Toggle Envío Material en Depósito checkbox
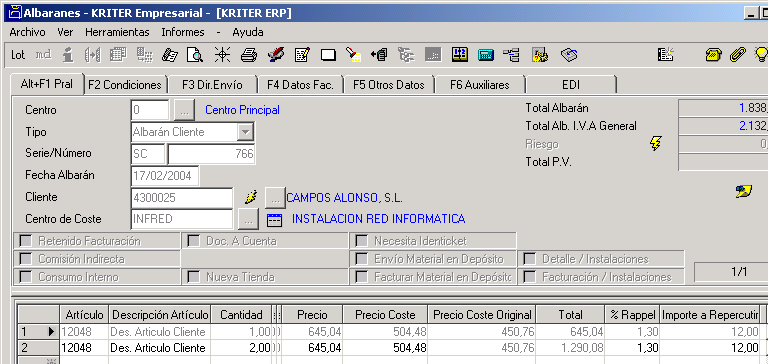 361,259
